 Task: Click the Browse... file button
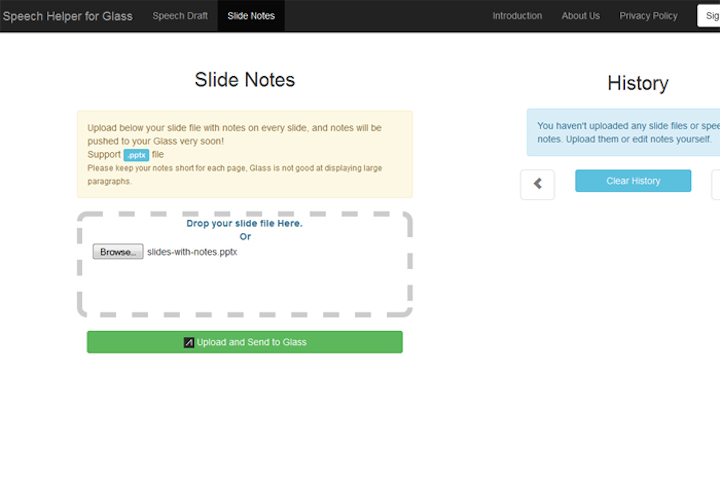[118, 252]
